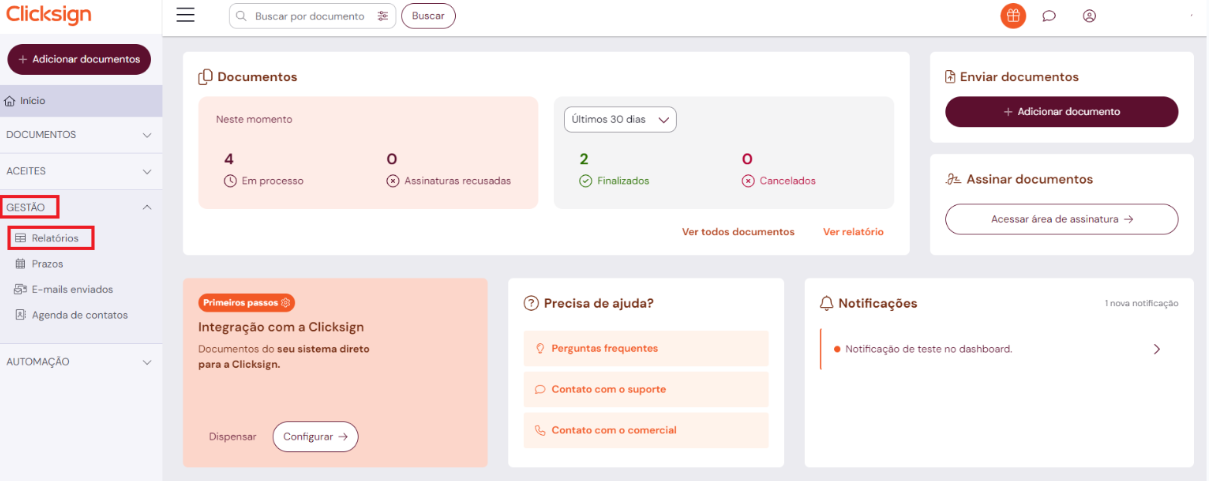Open notification arrow for Notificação de teste

(x=1157, y=349)
